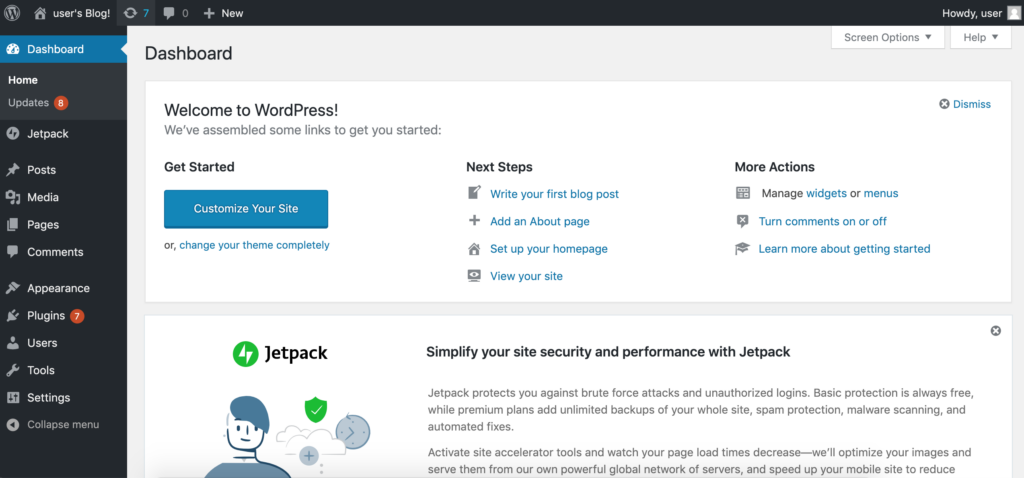Viewport: 1024px width, 478px height.
Task: Click the pencil icon beside Write first post
Action: pos(475,193)
